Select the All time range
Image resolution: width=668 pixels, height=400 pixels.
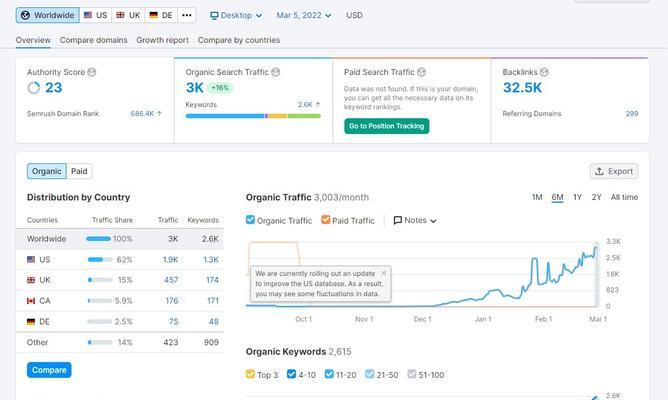coord(624,197)
